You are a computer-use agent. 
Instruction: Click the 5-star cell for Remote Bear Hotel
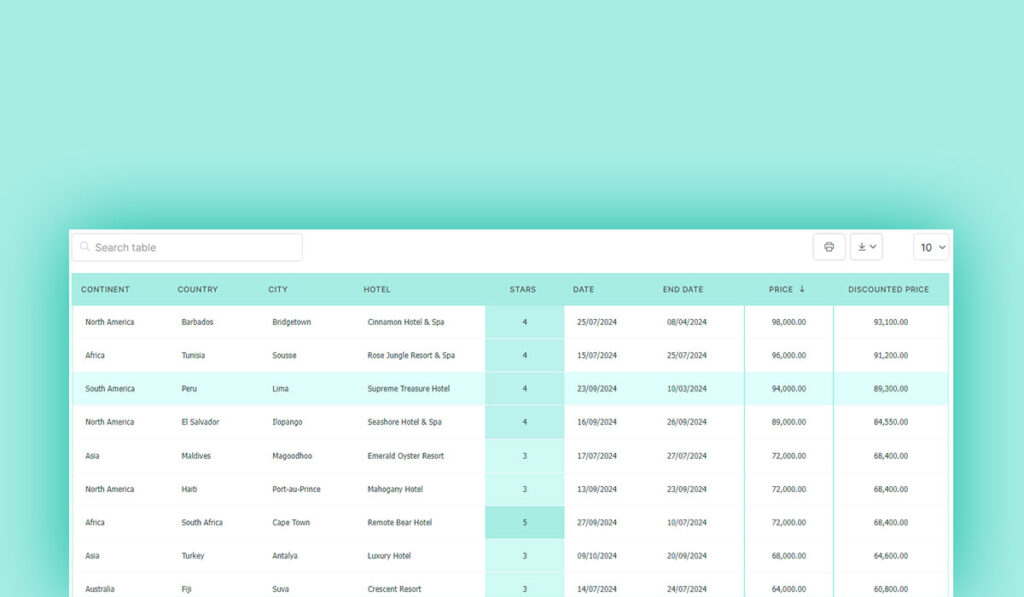(x=524, y=522)
